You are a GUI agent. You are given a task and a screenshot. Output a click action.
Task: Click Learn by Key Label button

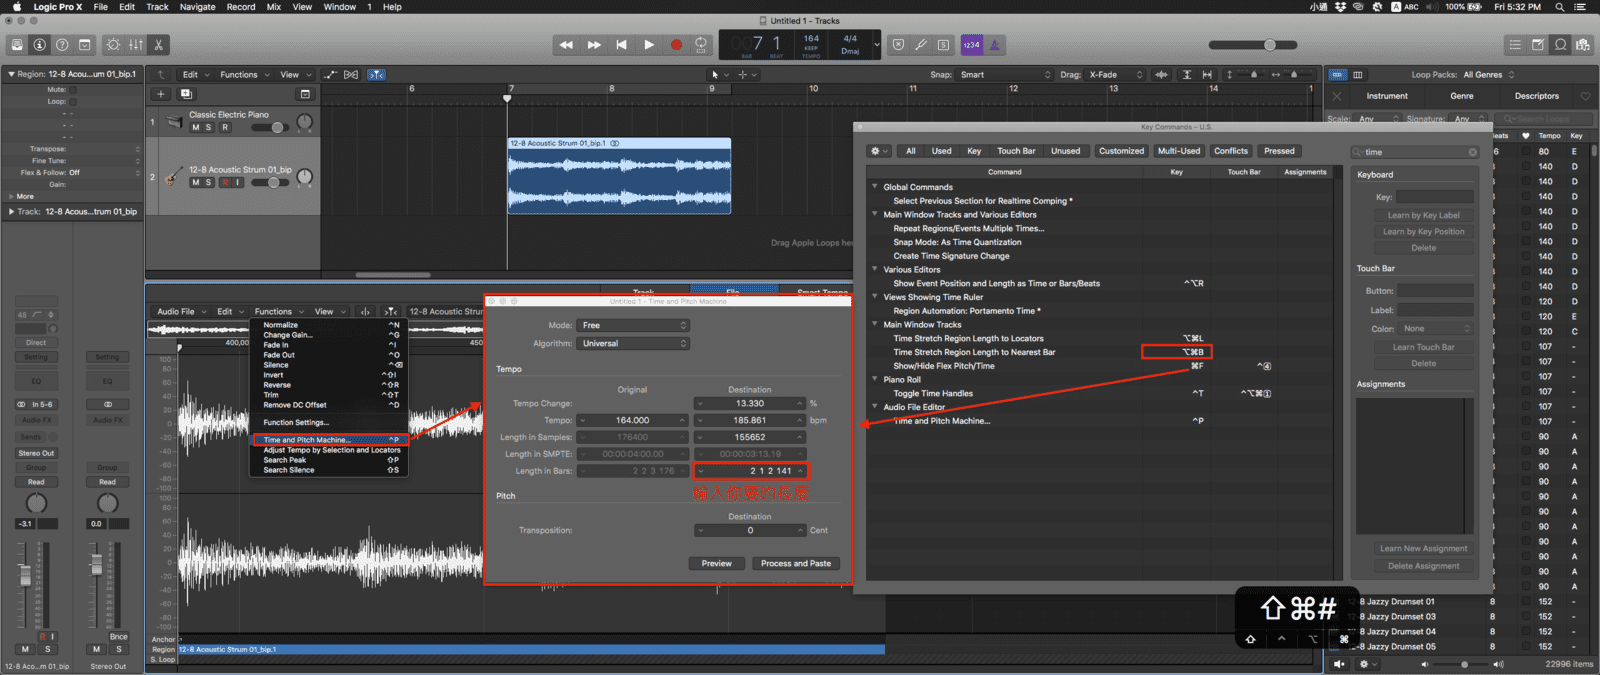click(x=1424, y=215)
